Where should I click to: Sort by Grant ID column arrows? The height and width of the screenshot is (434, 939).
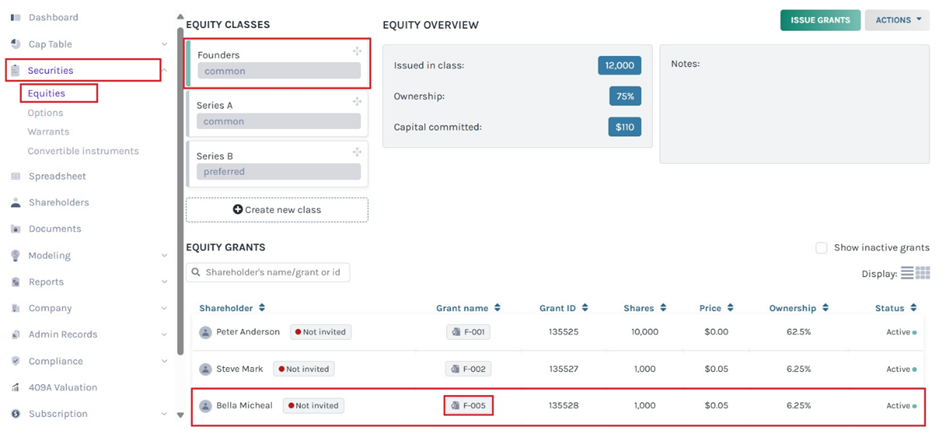pyautogui.click(x=585, y=308)
